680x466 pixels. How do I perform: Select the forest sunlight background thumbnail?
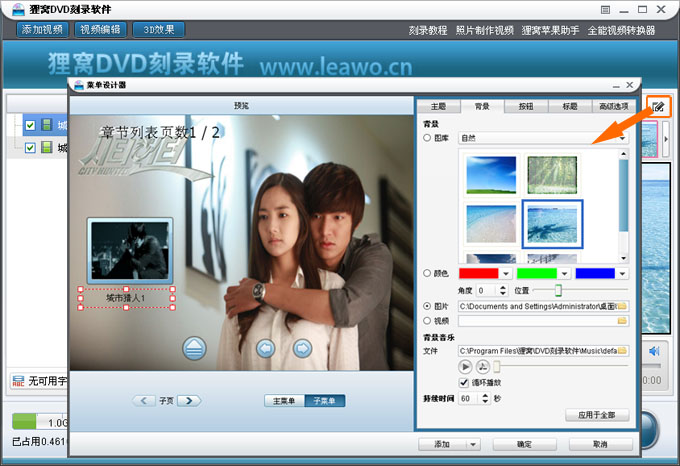click(552, 175)
